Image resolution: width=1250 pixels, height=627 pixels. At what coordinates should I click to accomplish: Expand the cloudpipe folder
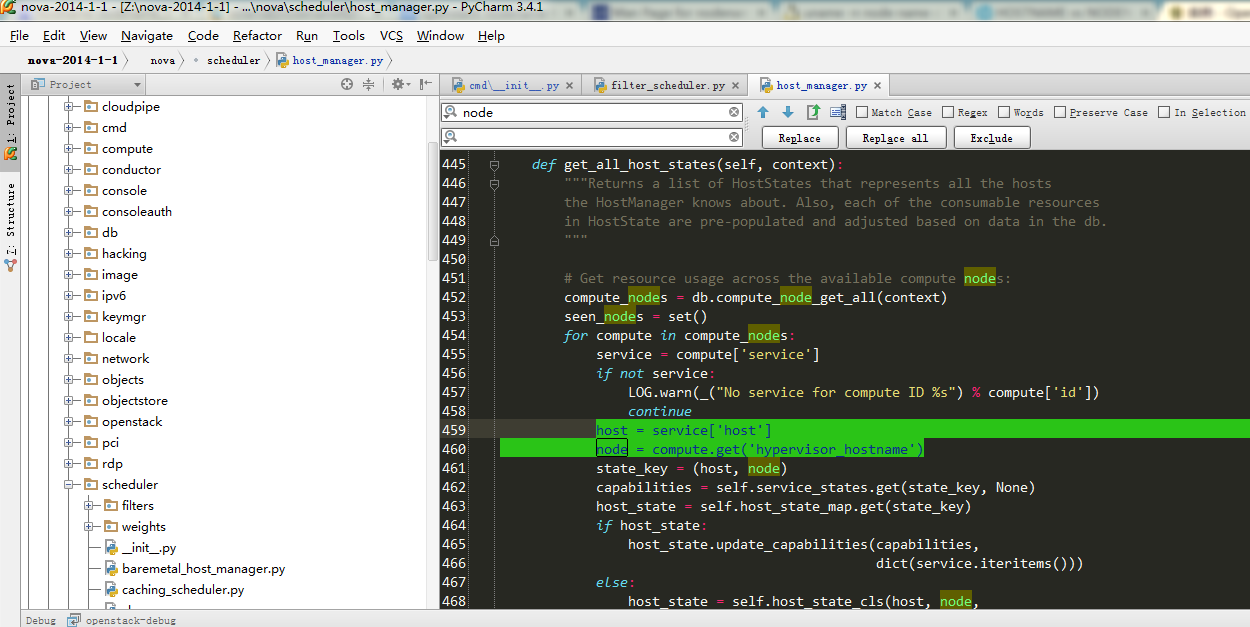pyautogui.click(x=69, y=107)
